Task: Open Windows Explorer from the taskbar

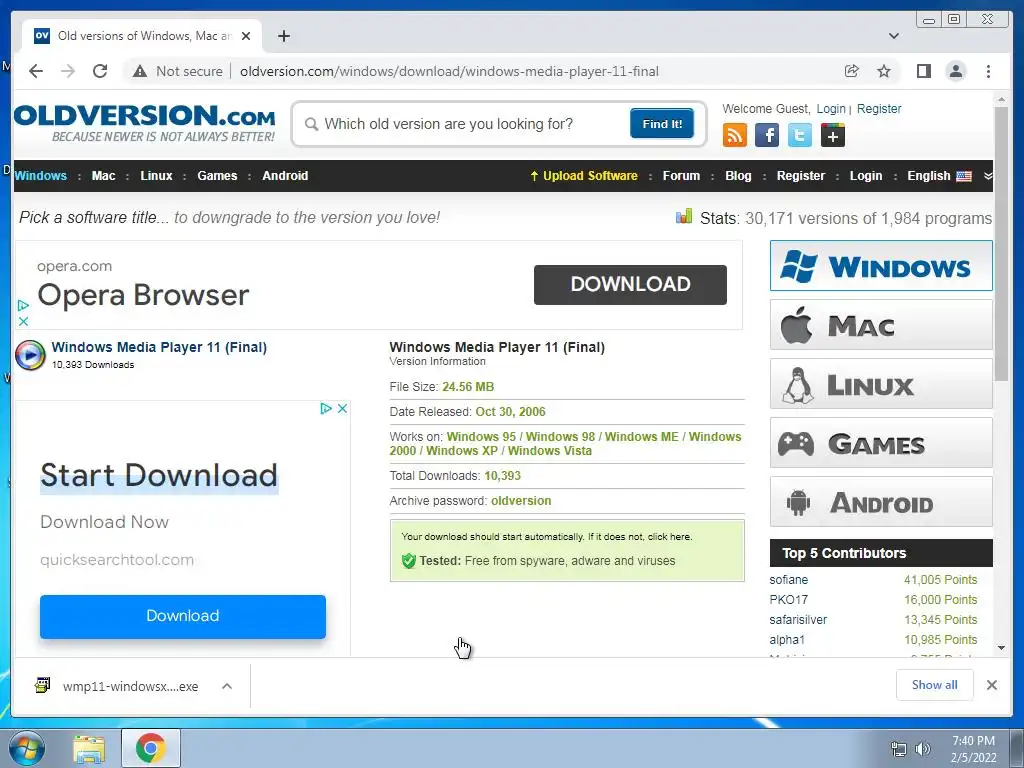Action: coord(89,748)
